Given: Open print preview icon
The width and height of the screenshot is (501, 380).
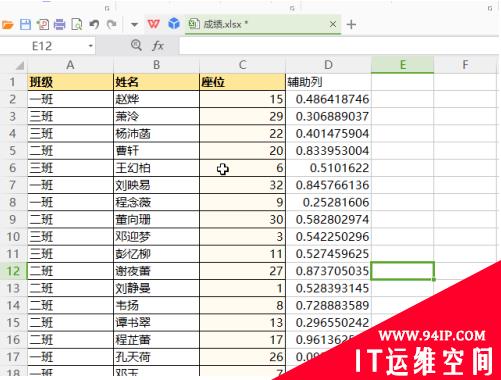Looking at the screenshot, I should tap(77, 24).
